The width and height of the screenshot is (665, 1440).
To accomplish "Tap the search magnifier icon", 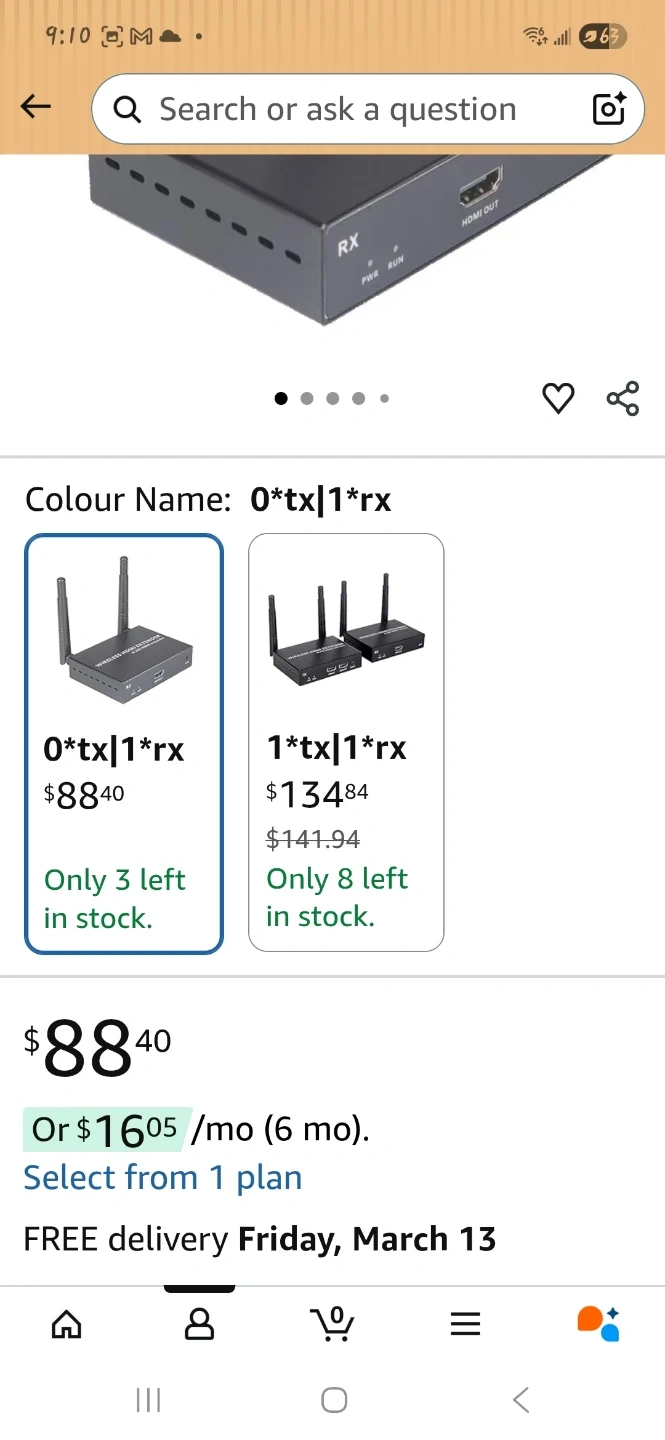I will point(128,109).
